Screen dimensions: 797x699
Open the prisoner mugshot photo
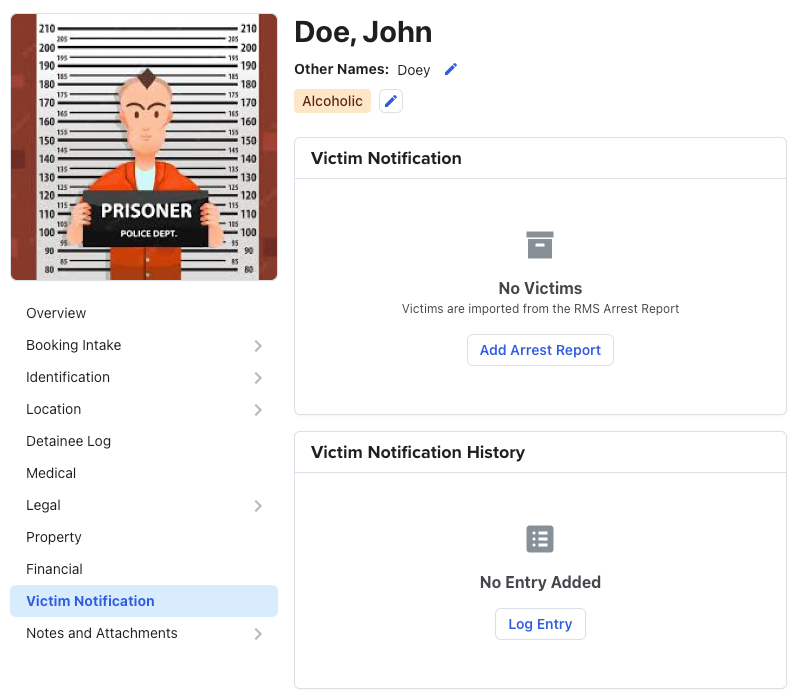[144, 147]
